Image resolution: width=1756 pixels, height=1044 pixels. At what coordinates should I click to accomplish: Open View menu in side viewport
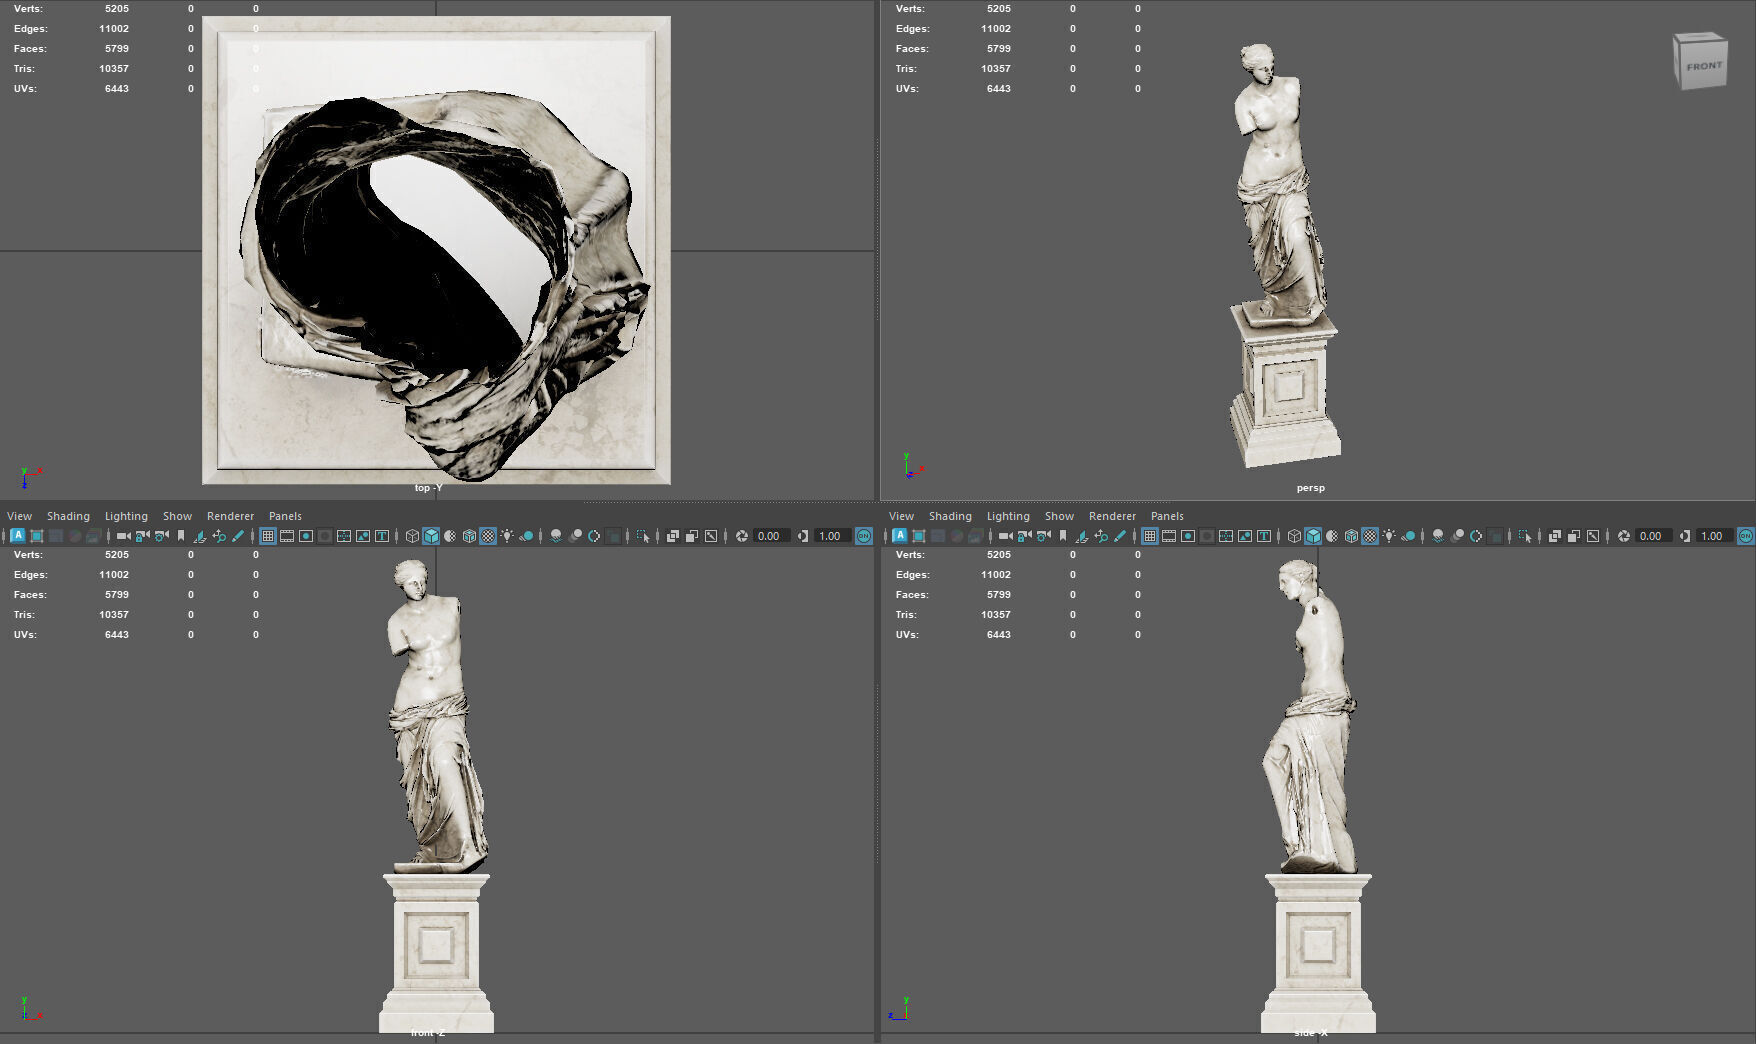(901, 516)
